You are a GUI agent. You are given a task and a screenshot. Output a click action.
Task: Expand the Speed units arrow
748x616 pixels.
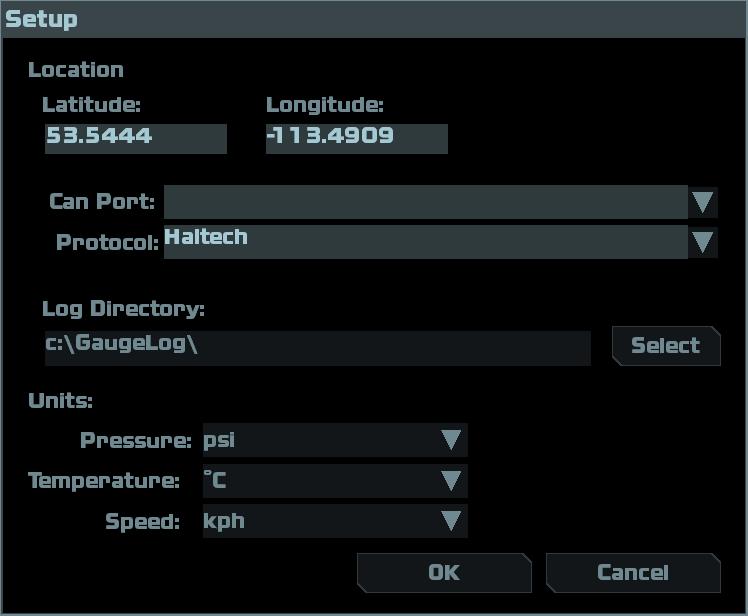coord(451,521)
